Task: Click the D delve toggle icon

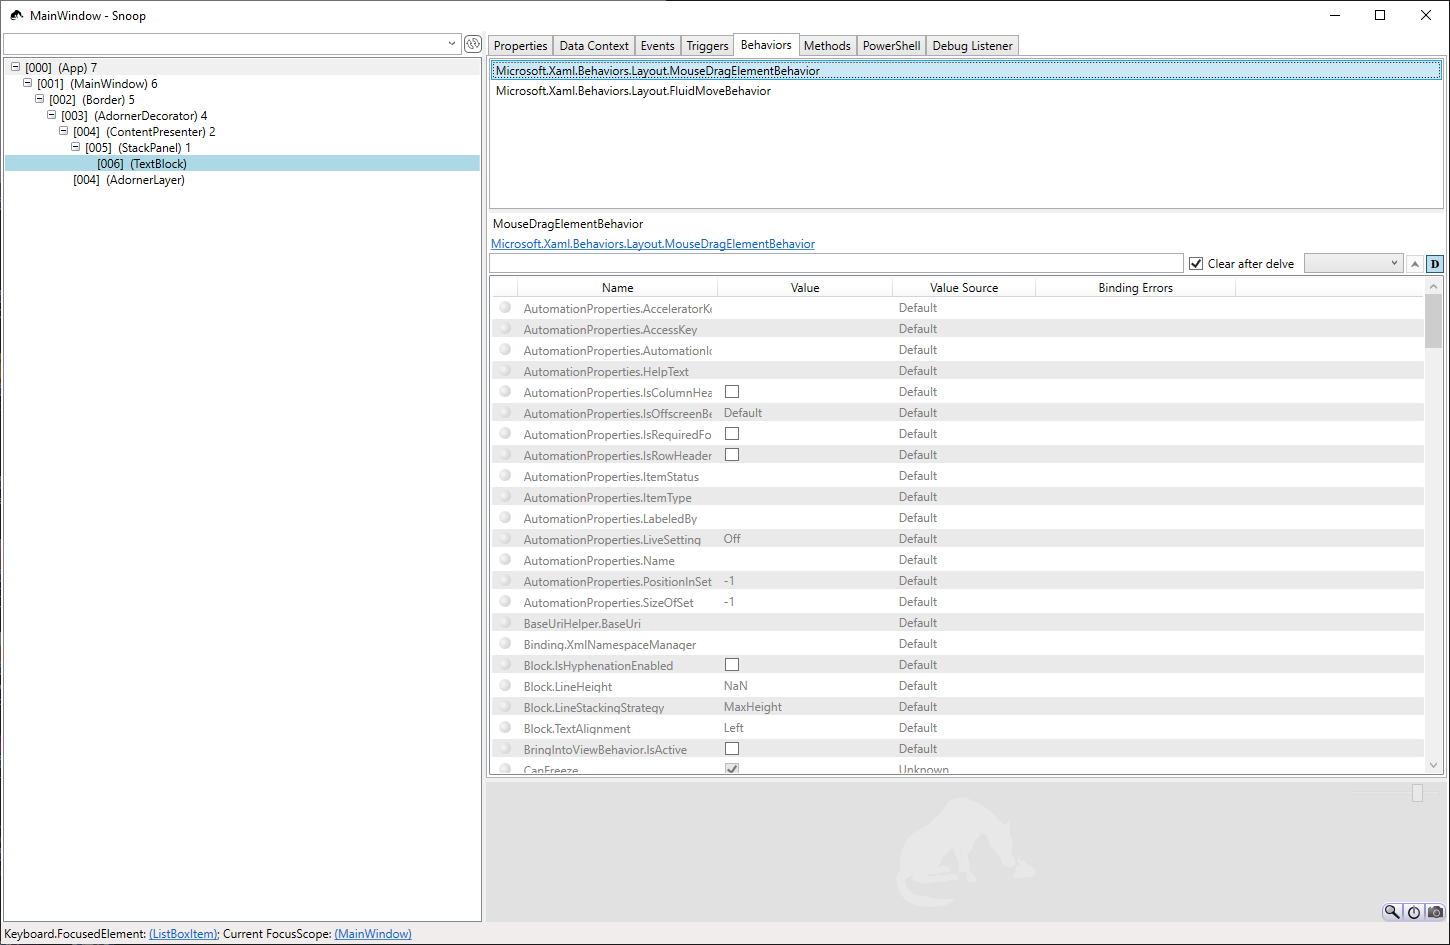Action: (x=1434, y=263)
